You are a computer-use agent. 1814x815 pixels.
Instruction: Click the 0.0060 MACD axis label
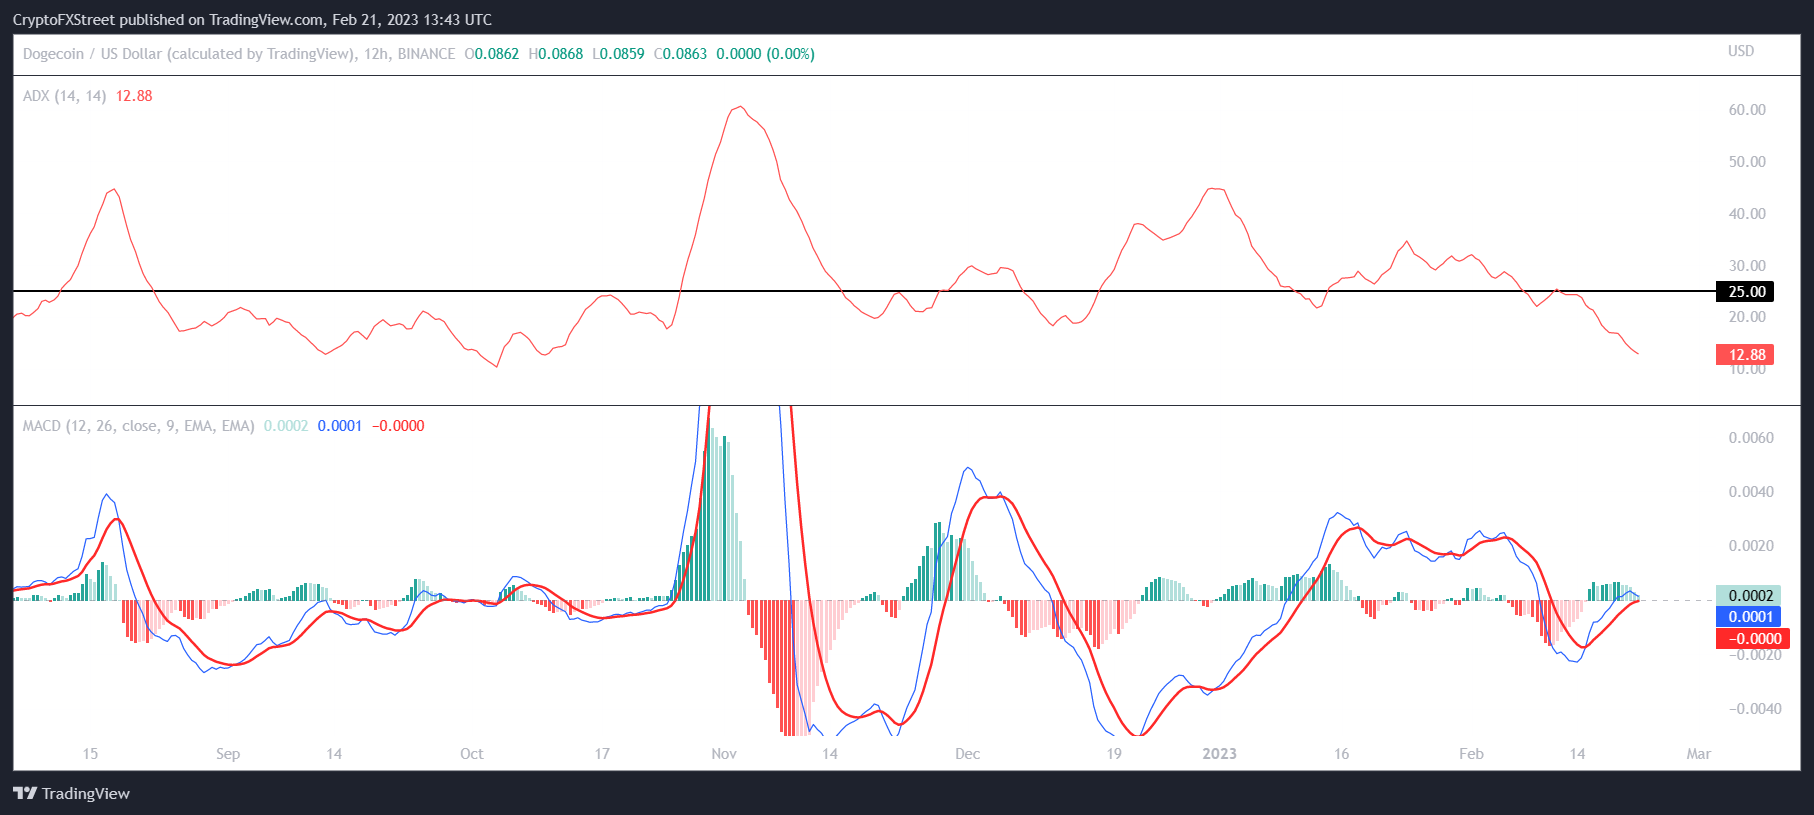coord(1751,438)
